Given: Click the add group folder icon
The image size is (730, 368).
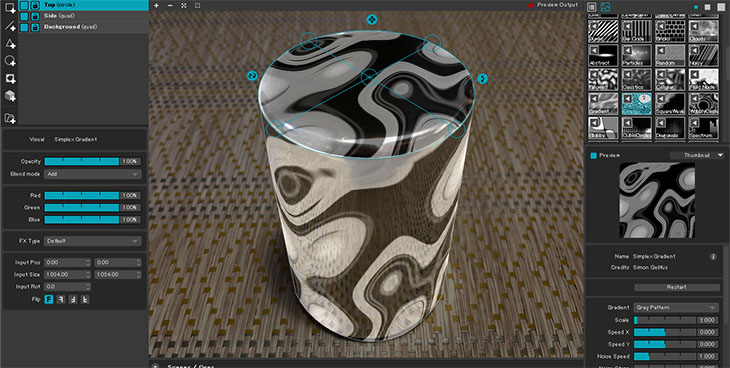Looking at the screenshot, I should [10, 118].
